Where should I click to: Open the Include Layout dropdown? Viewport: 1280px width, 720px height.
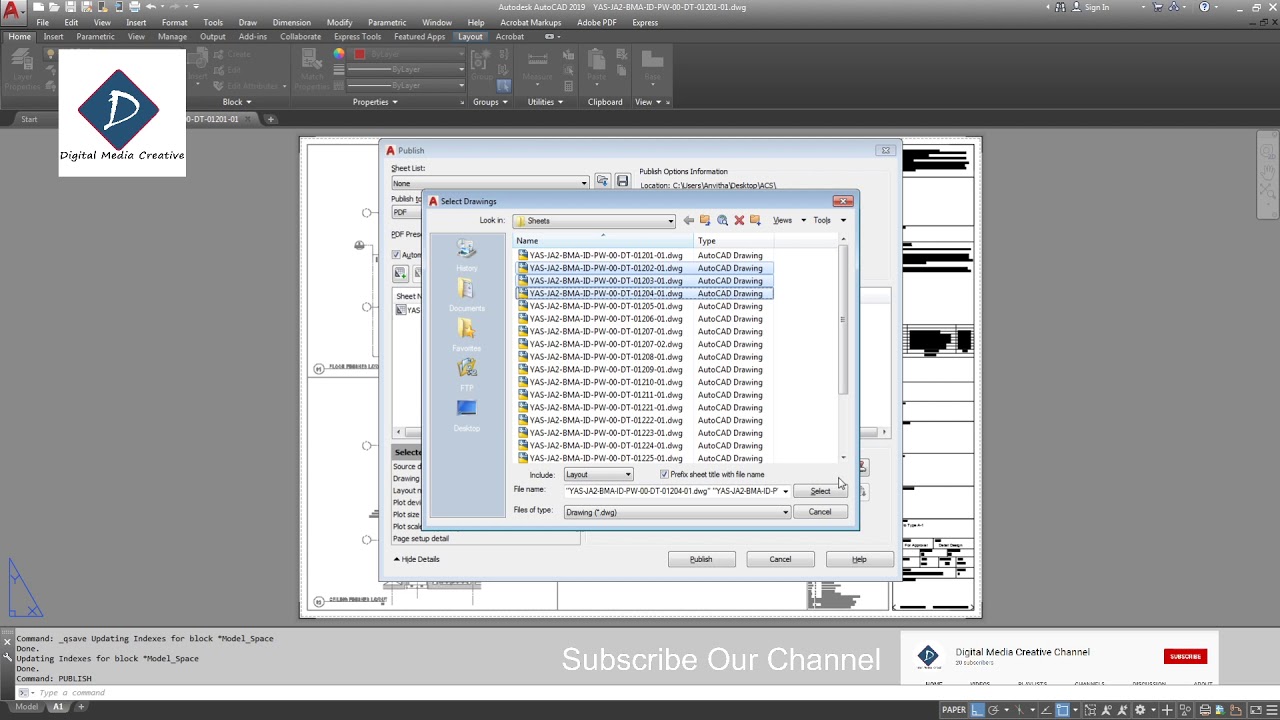pyautogui.click(x=598, y=474)
